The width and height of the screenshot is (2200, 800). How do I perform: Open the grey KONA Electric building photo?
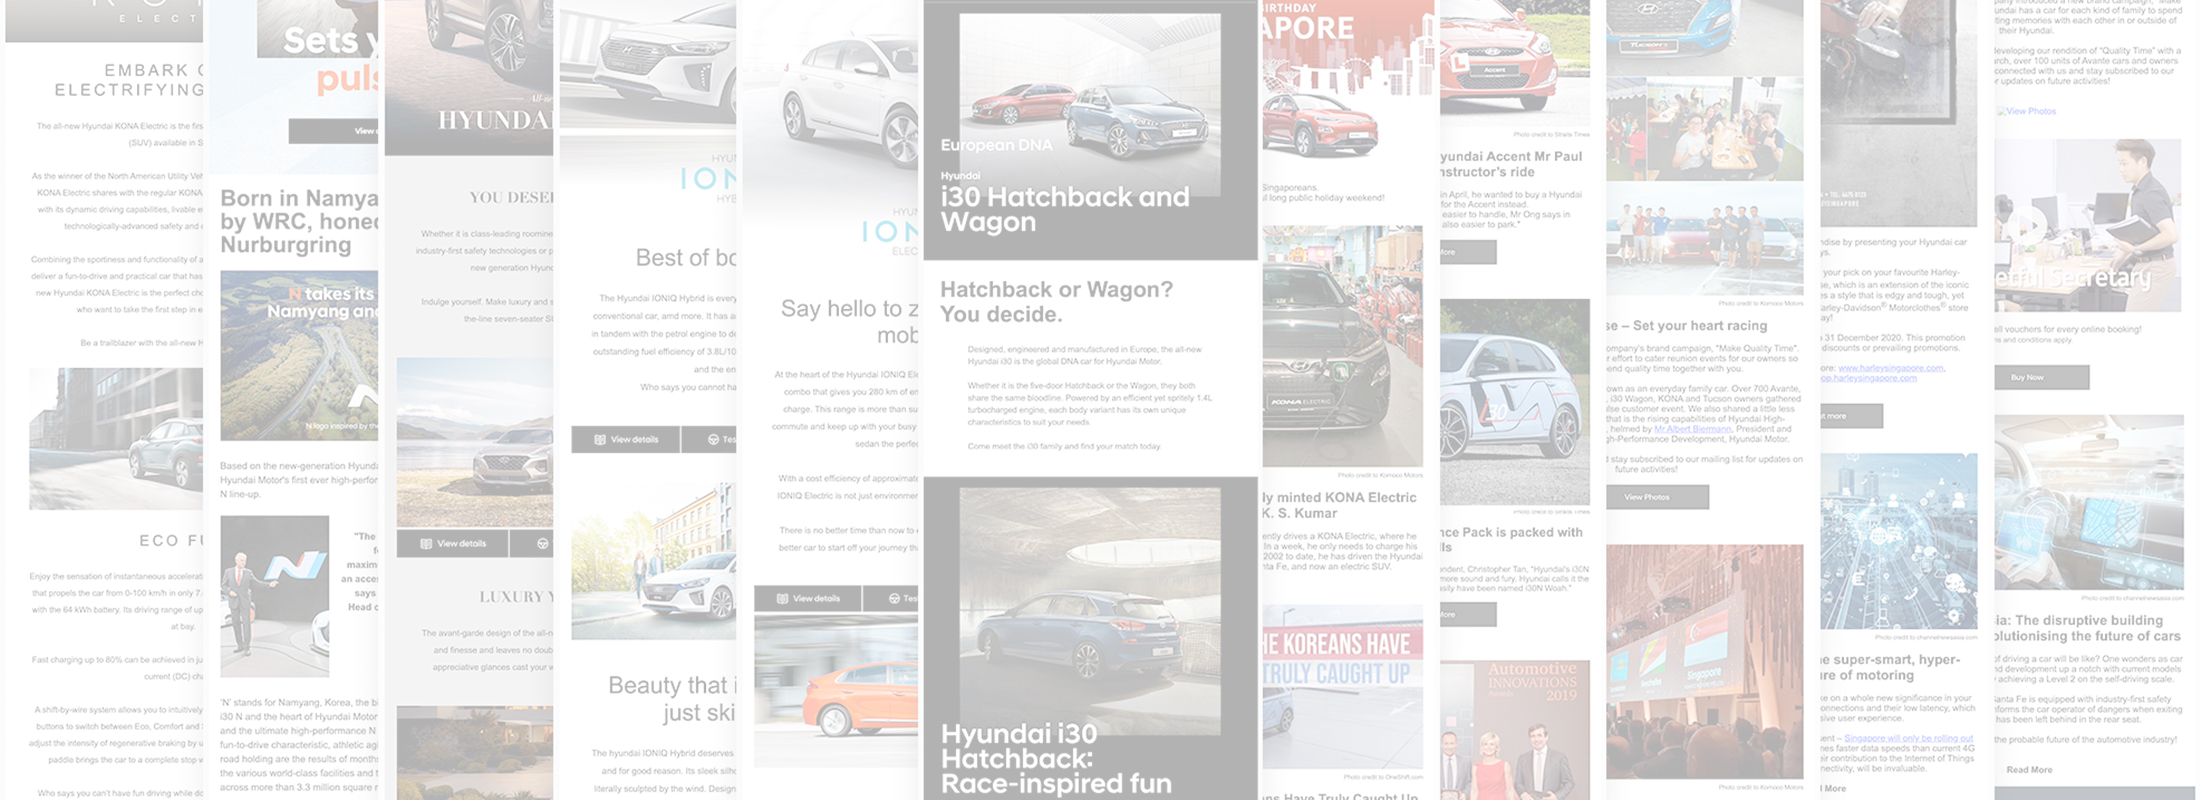pos(116,439)
